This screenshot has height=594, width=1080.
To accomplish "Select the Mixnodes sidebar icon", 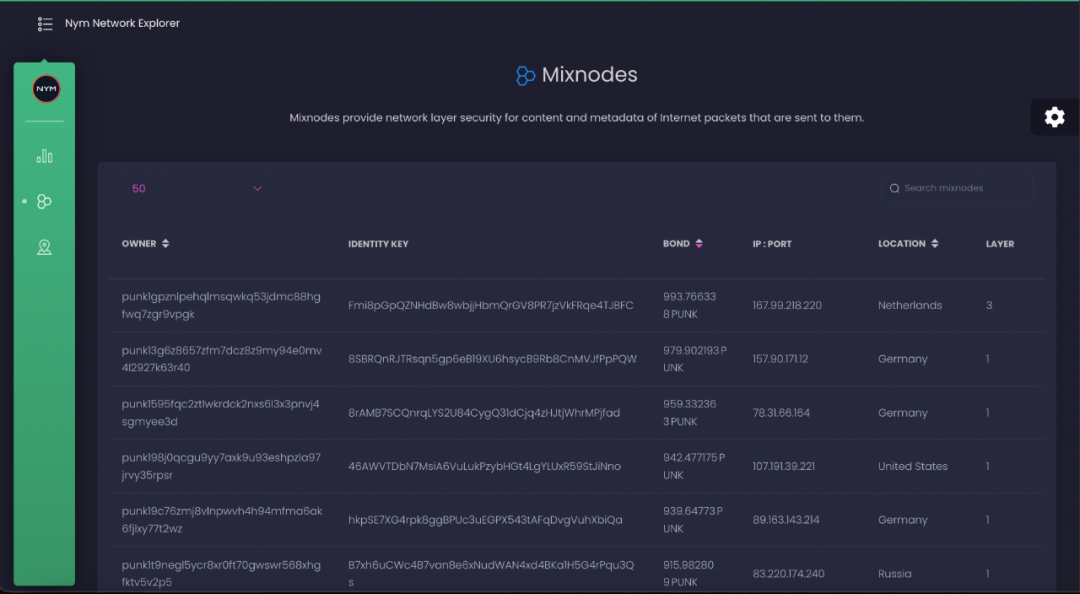I will (x=44, y=201).
